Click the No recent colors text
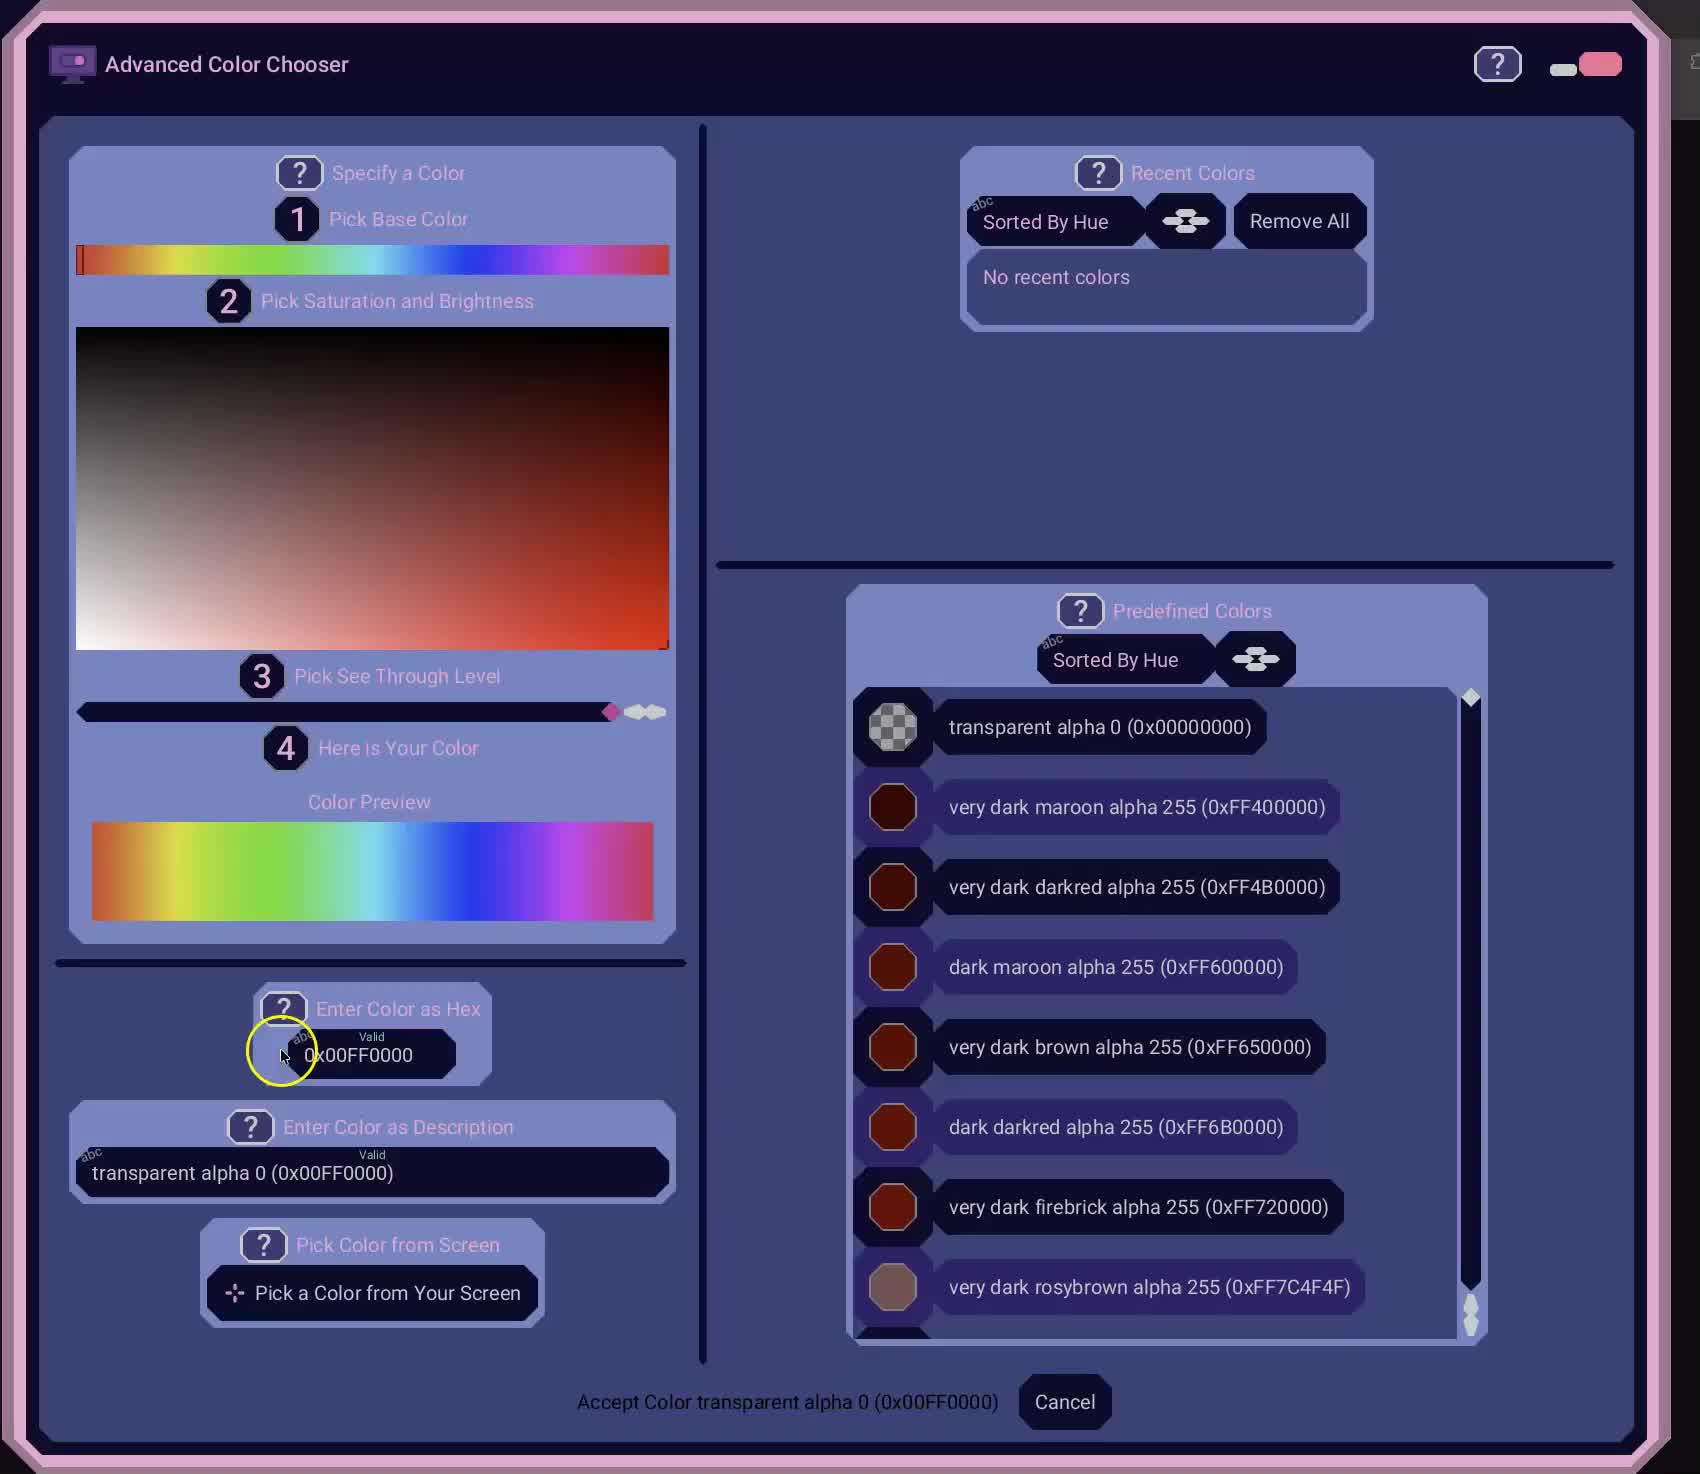Screen dimensions: 1700x1474 [x=1056, y=277]
